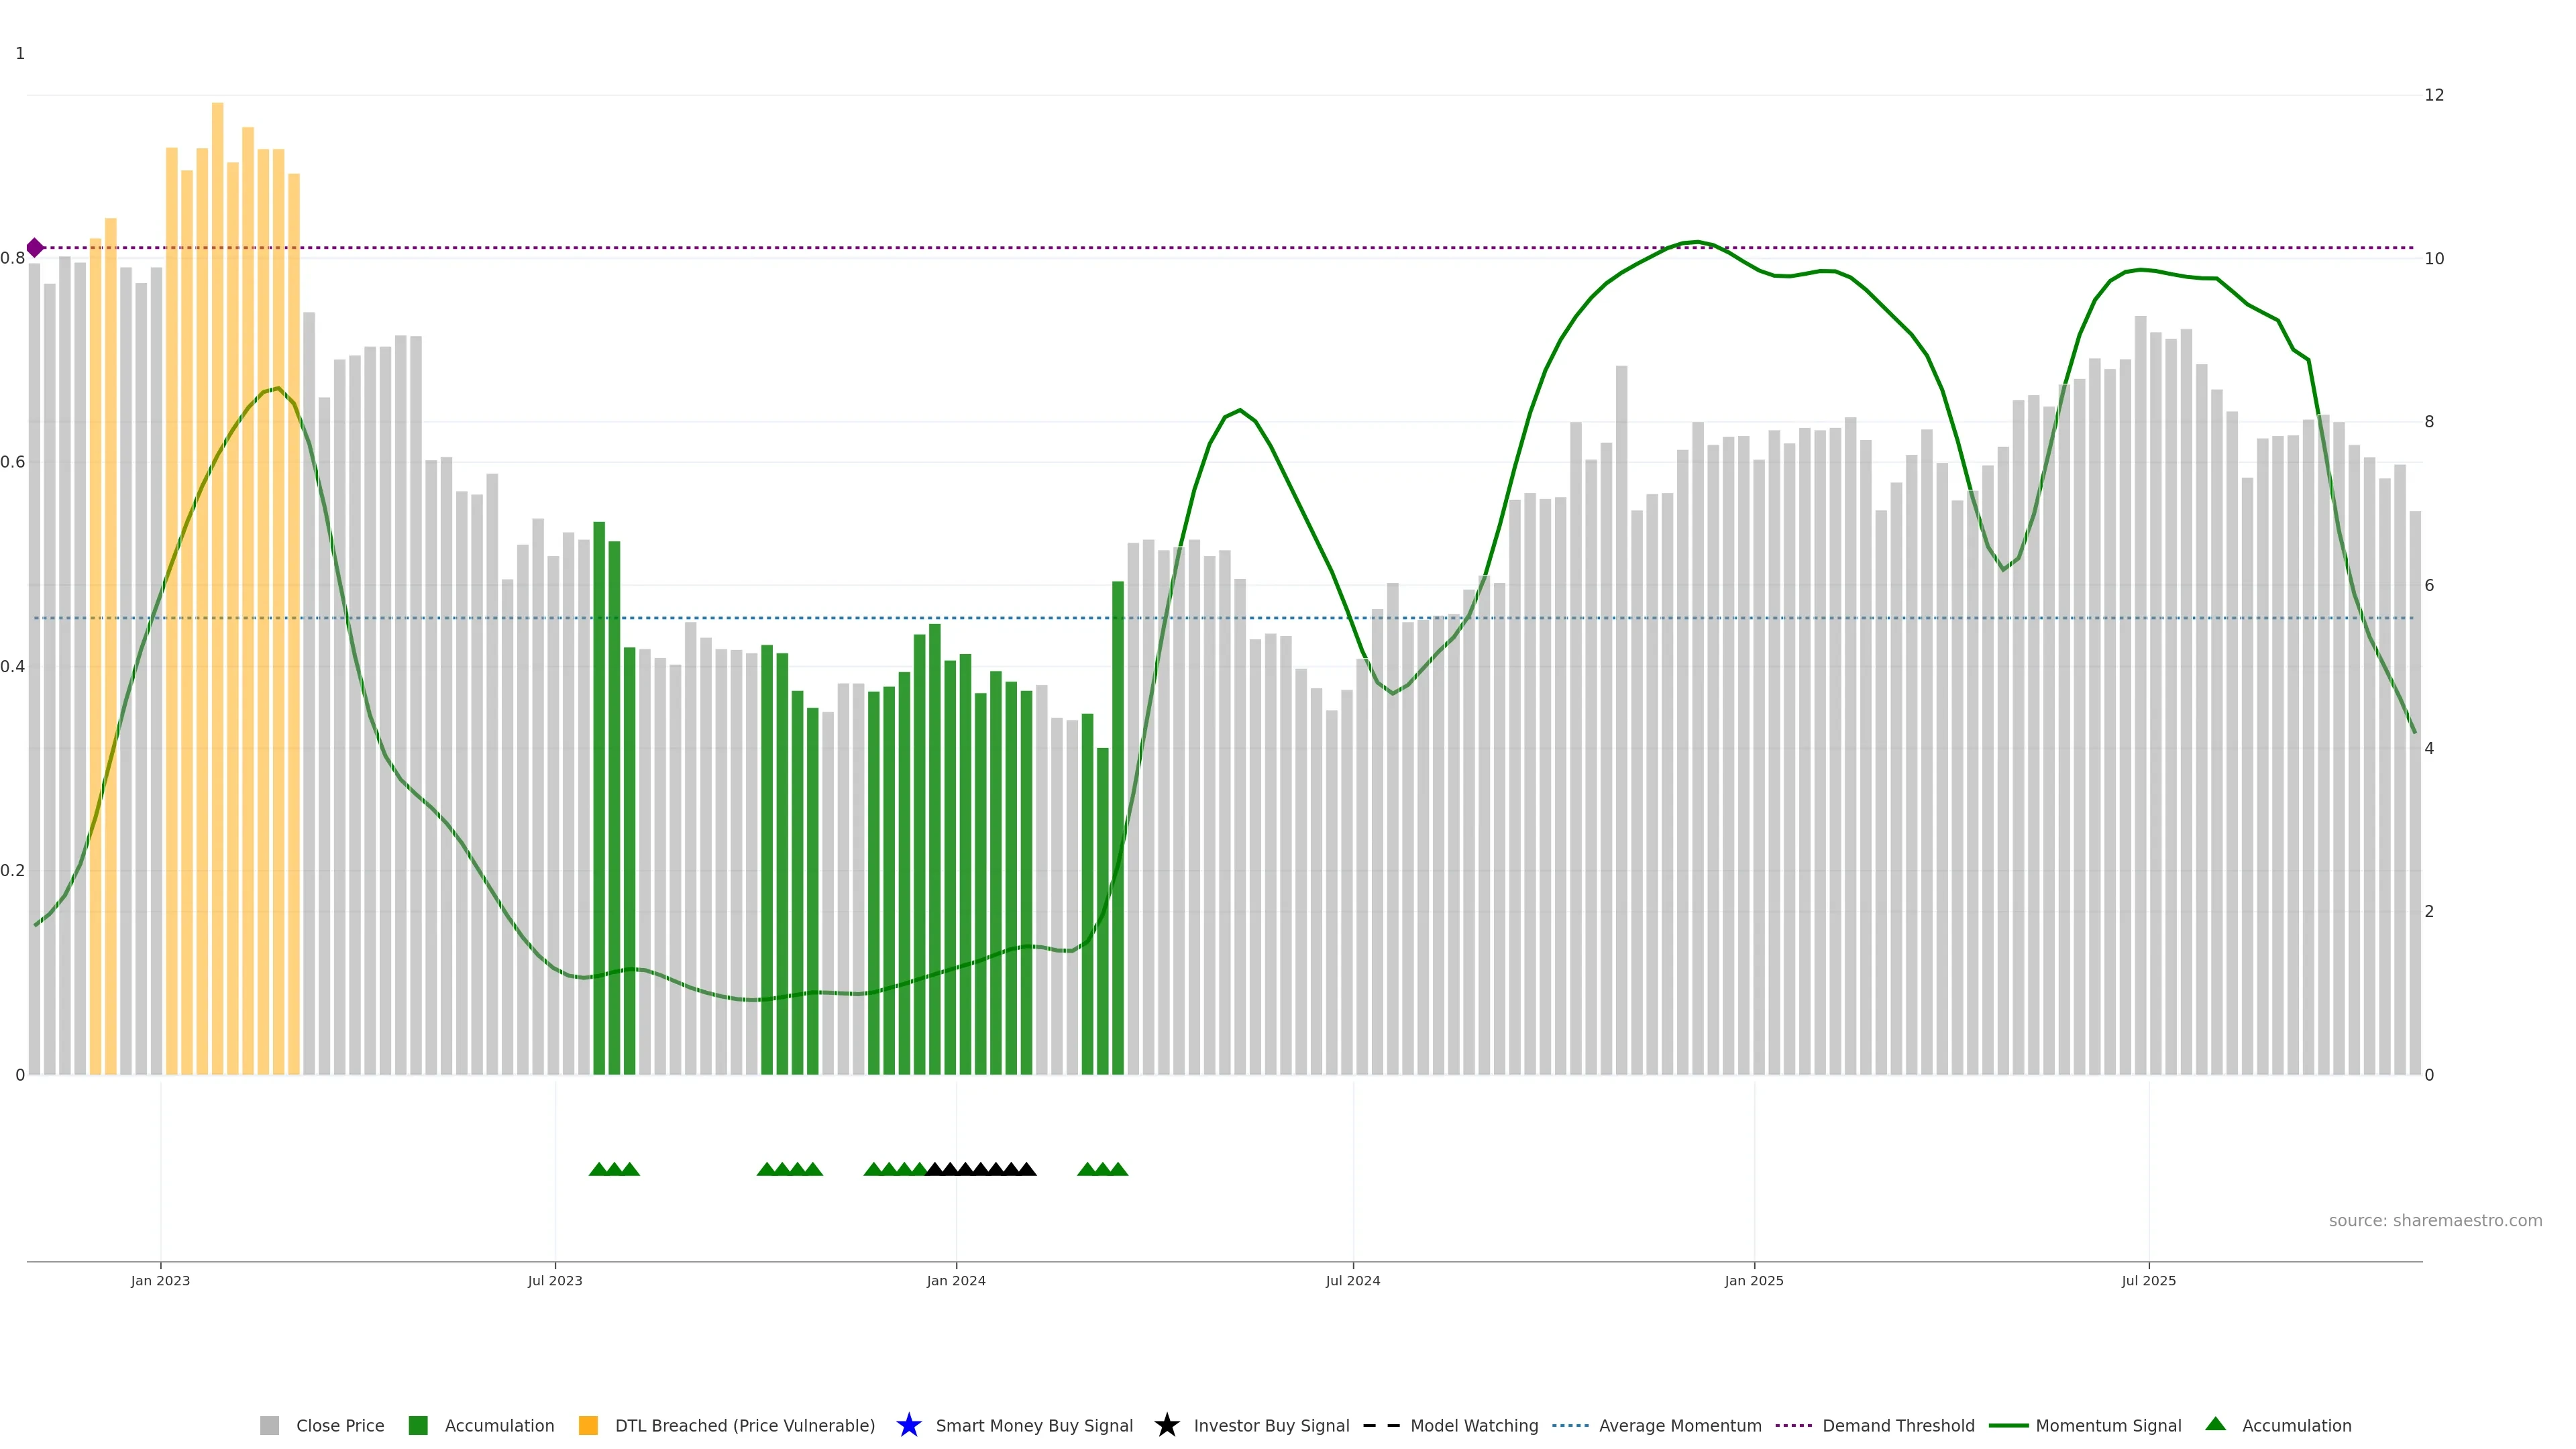The height and width of the screenshot is (1449, 2576).
Task: Click the Jul 2023 axis label
Action: (x=555, y=1281)
